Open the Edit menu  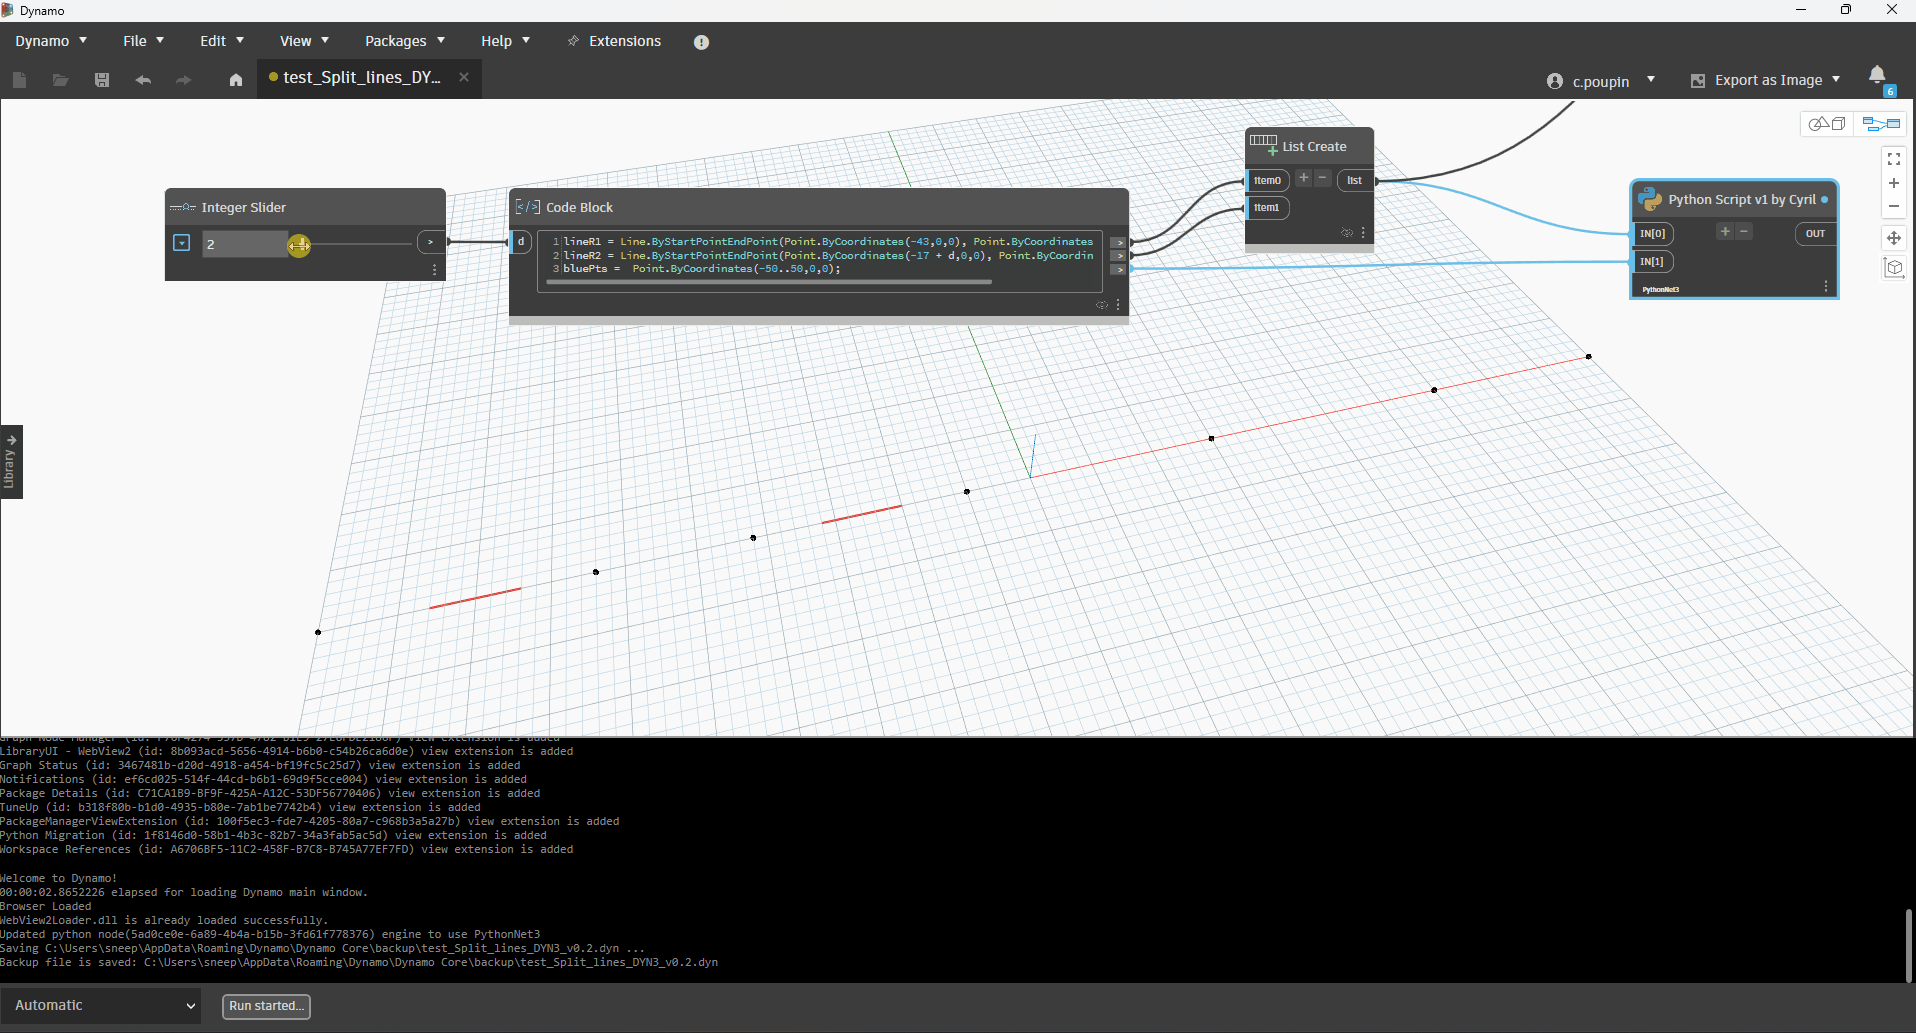coord(222,41)
